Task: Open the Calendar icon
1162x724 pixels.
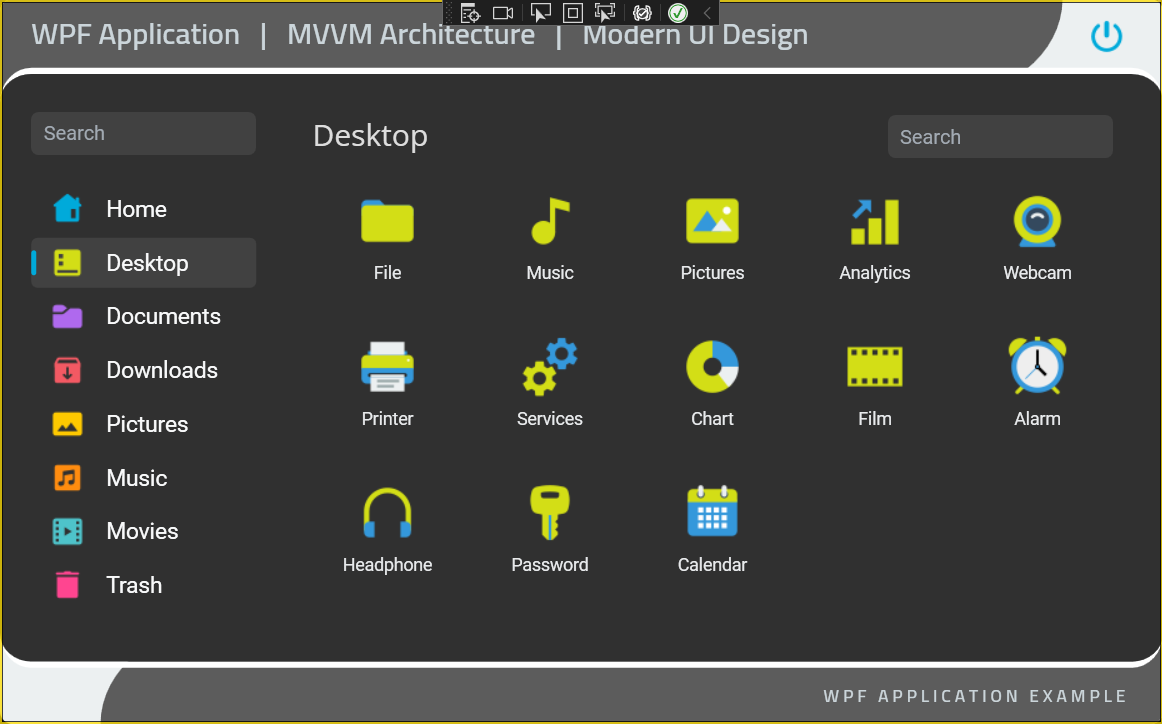Action: (x=712, y=511)
